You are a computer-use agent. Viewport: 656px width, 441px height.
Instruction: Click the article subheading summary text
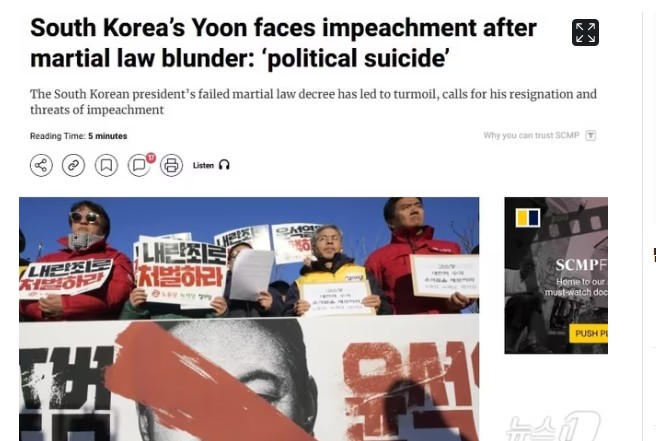tap(313, 102)
